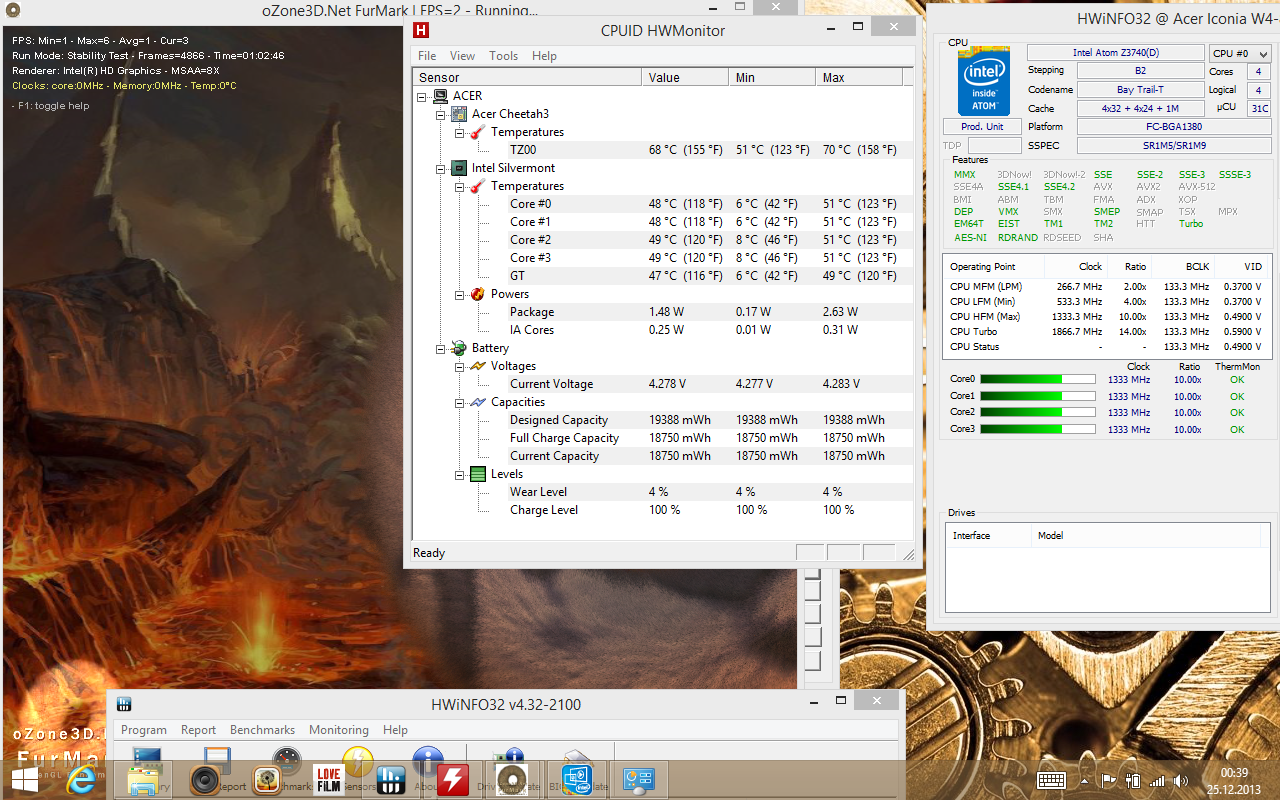Click the Battery icon in sensor tree
Image resolution: width=1280 pixels, height=800 pixels.
coord(459,348)
